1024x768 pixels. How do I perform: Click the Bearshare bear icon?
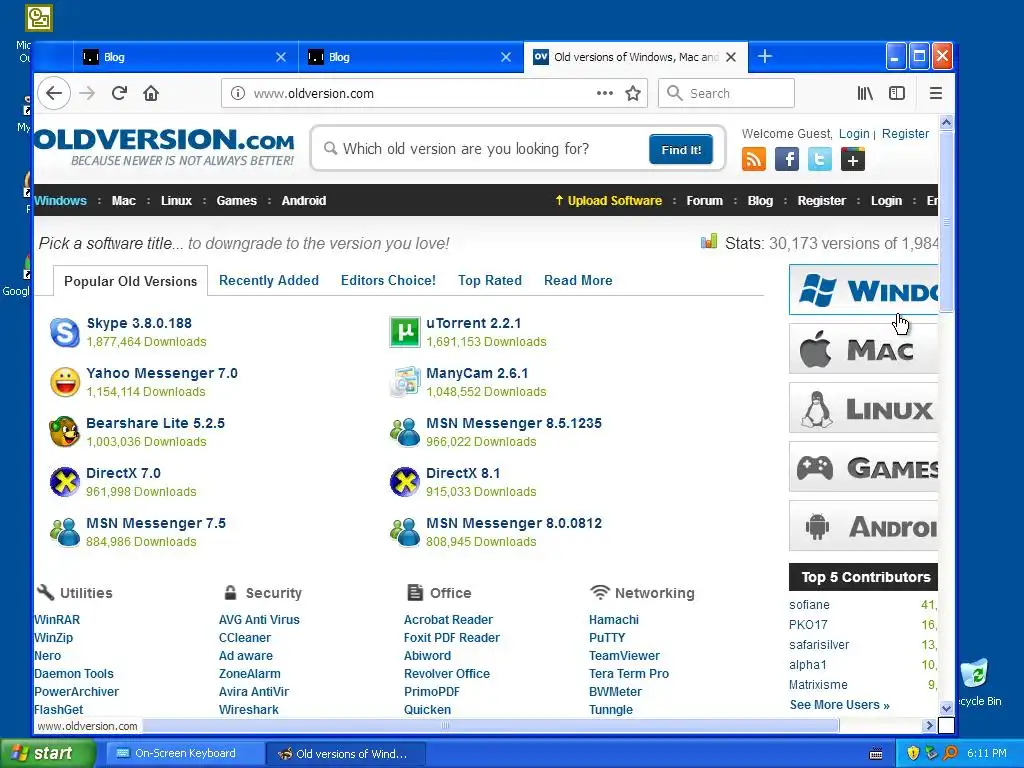point(65,432)
